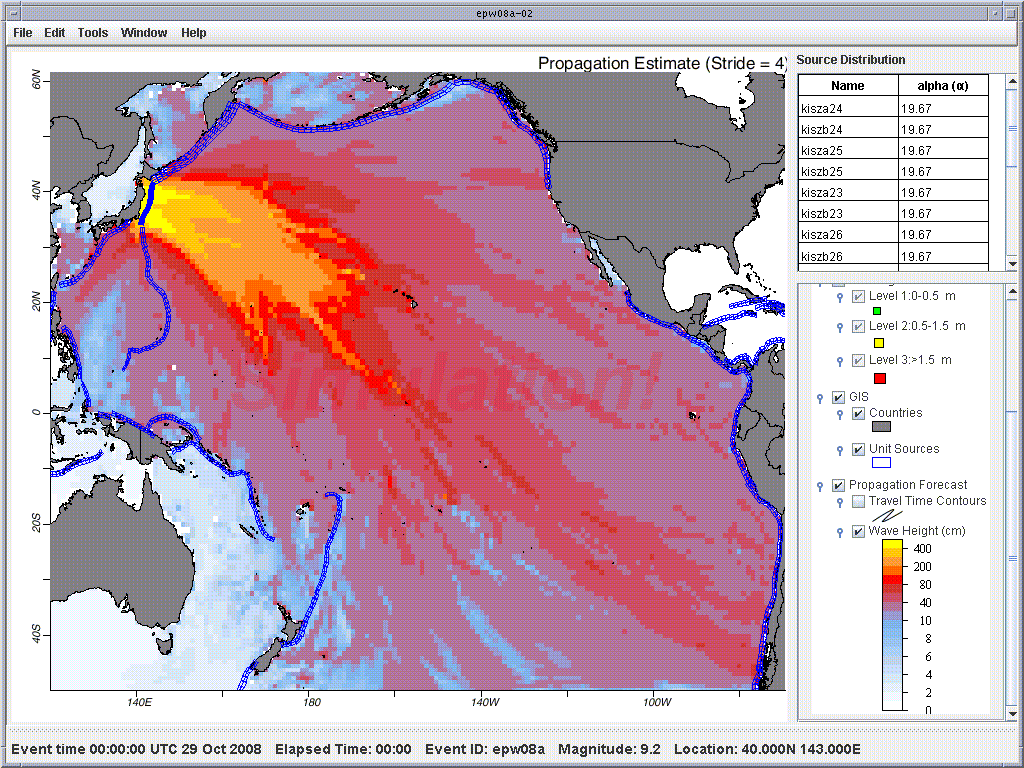Click the gray Countries legend icon
Viewport: 1024px width, 768px height.
[x=881, y=428]
